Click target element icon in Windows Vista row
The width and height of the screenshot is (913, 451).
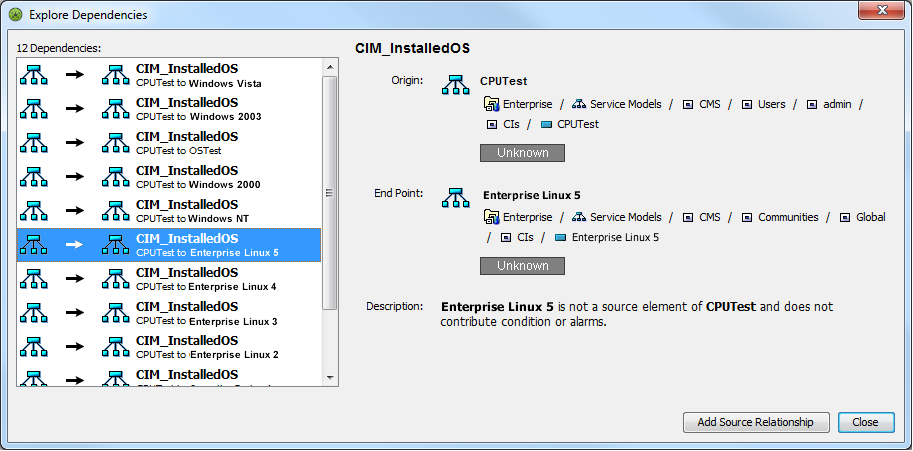pos(115,74)
